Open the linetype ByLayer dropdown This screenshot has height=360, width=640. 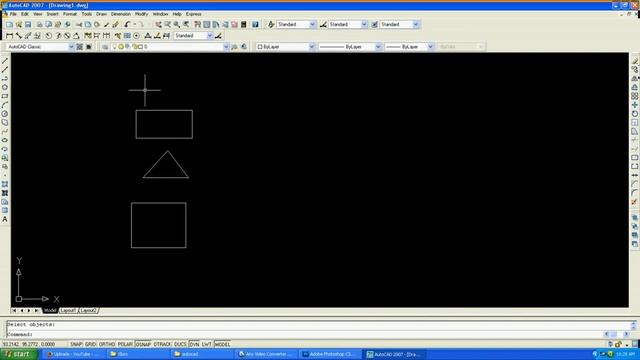click(x=378, y=47)
